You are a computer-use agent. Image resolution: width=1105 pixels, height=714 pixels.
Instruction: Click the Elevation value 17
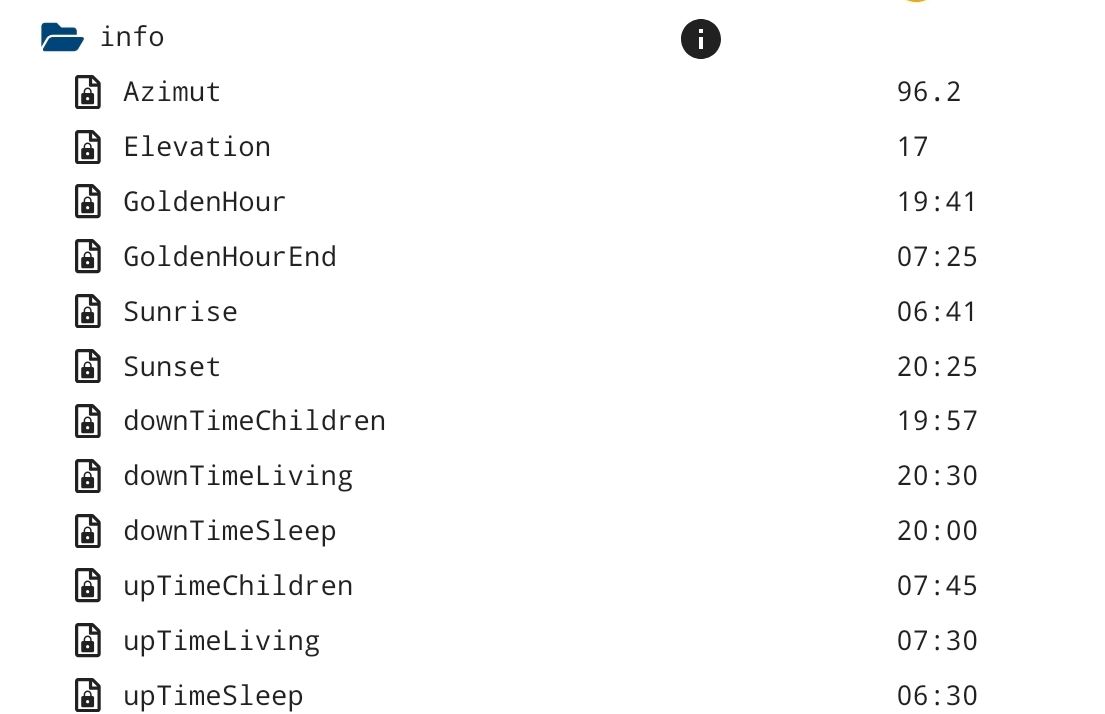click(913, 148)
